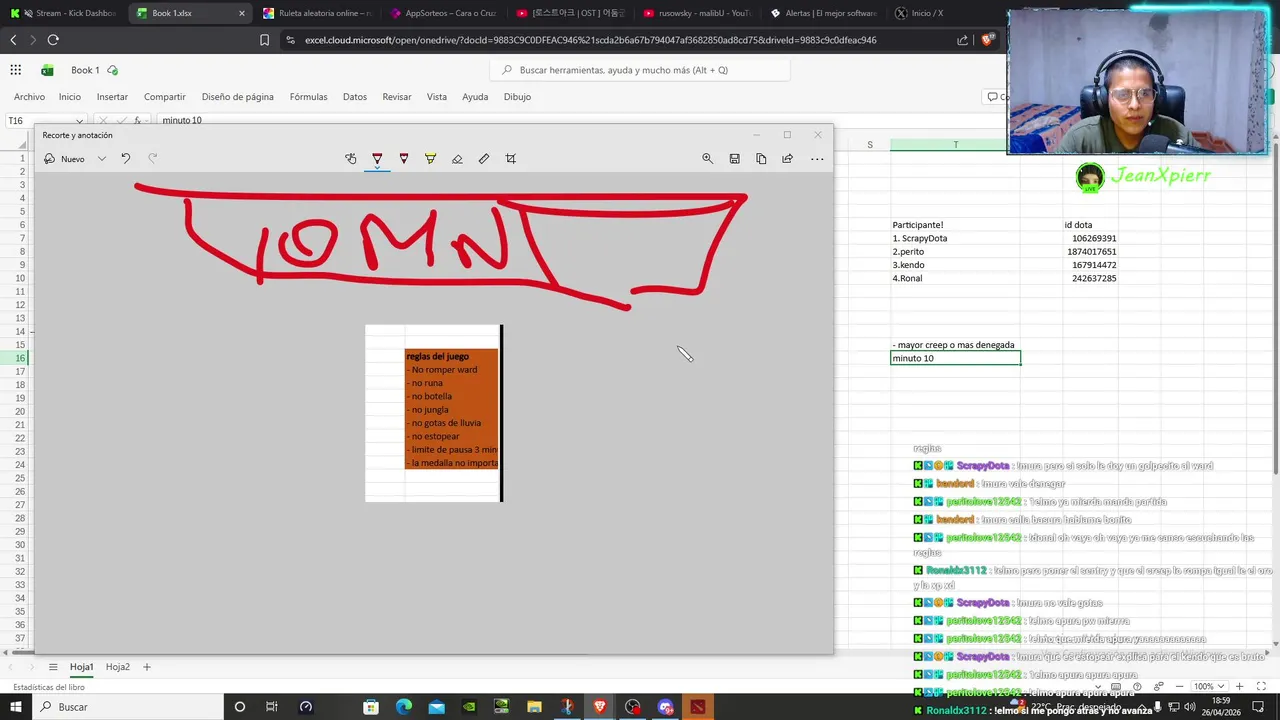
Task: Switch to the Hoja2 sheet tab
Action: tap(118, 667)
